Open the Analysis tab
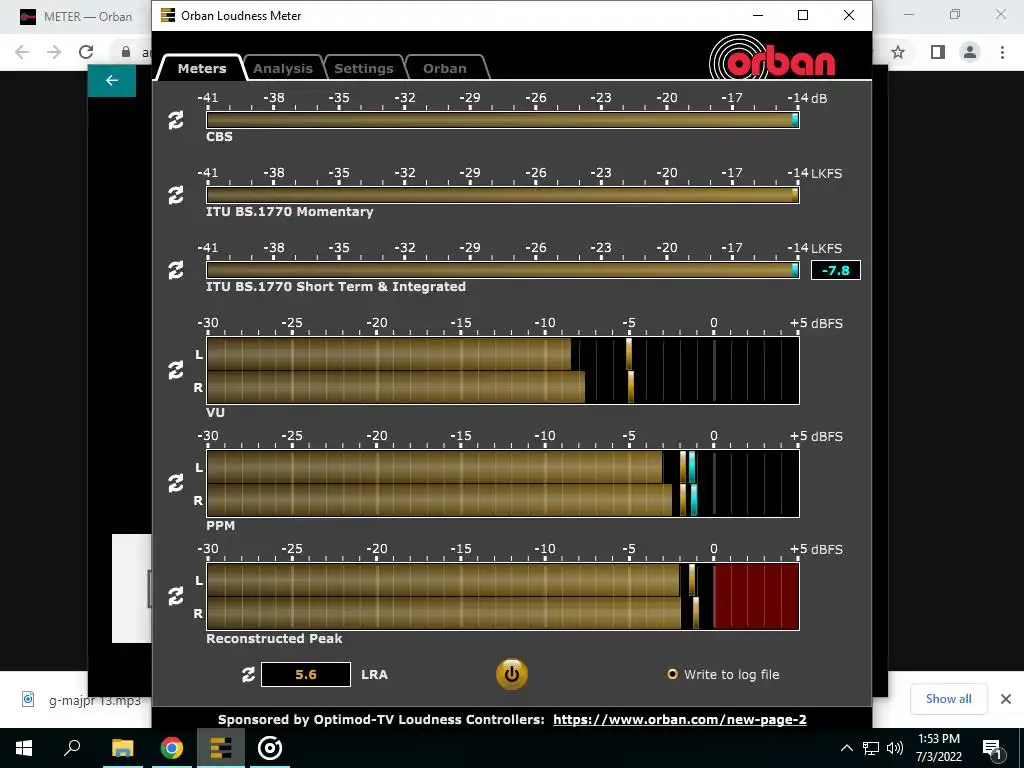1024x768 pixels. [283, 68]
